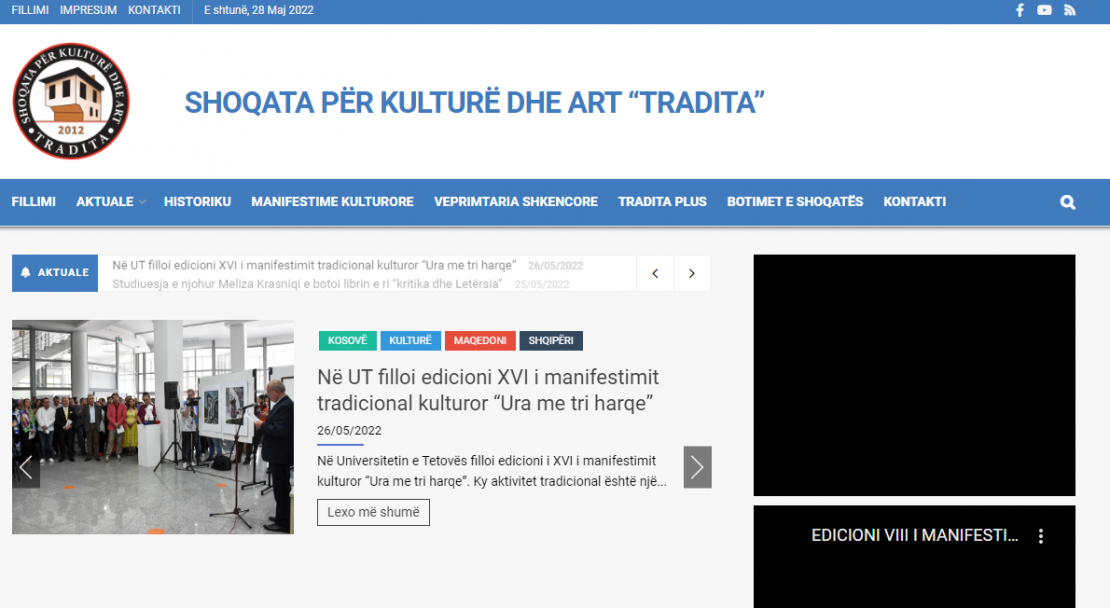Open the search magnifier icon
The width and height of the screenshot is (1110, 608).
(x=1067, y=202)
